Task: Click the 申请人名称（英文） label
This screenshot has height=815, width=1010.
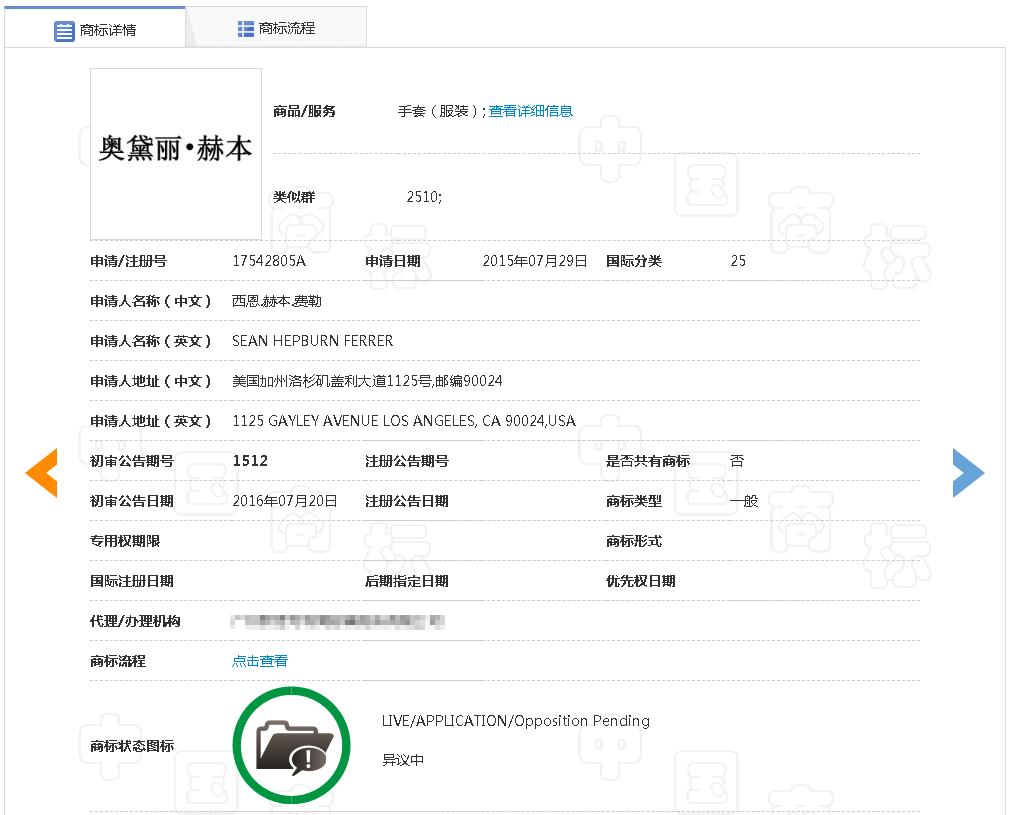Action: (151, 341)
